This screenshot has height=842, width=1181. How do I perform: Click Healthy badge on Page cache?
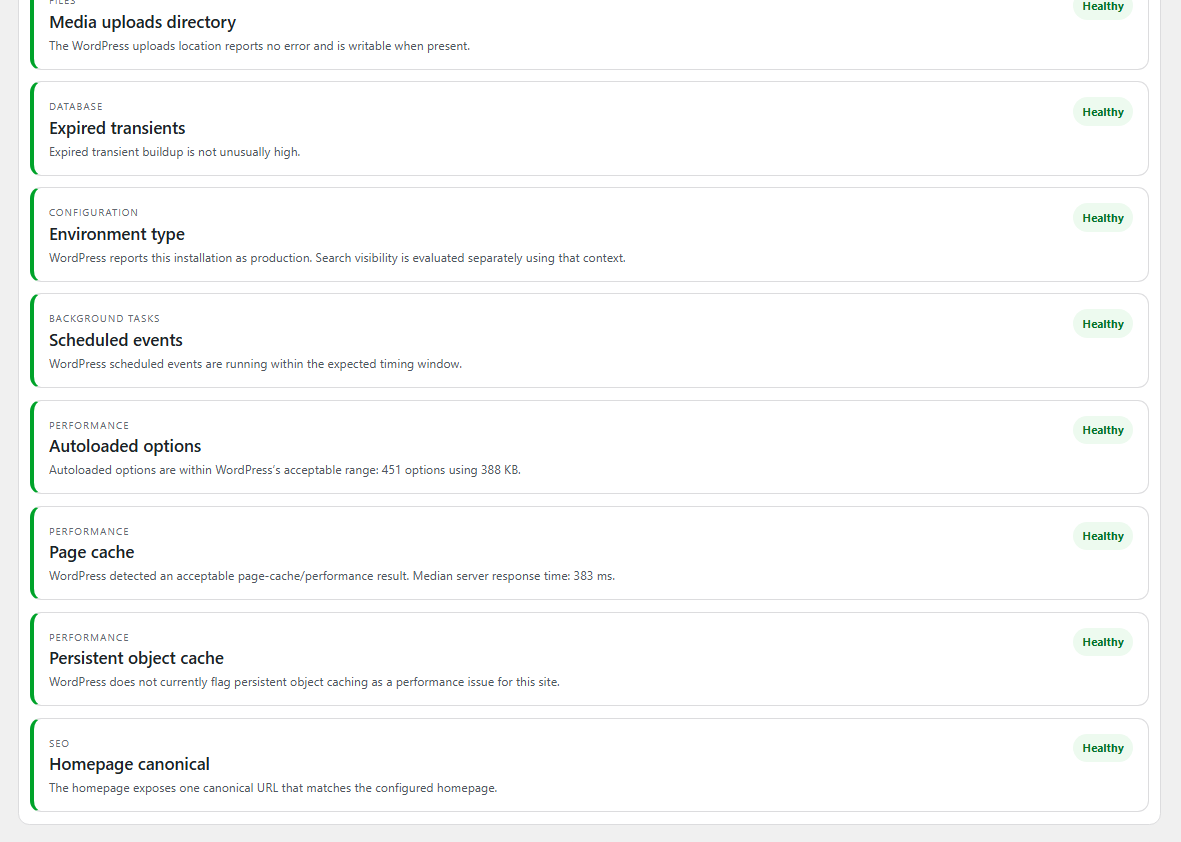click(x=1103, y=536)
